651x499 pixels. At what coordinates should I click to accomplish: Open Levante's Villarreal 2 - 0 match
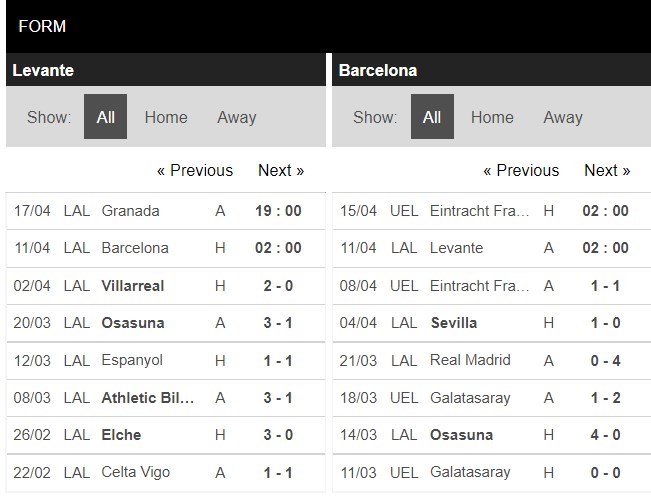click(x=166, y=286)
